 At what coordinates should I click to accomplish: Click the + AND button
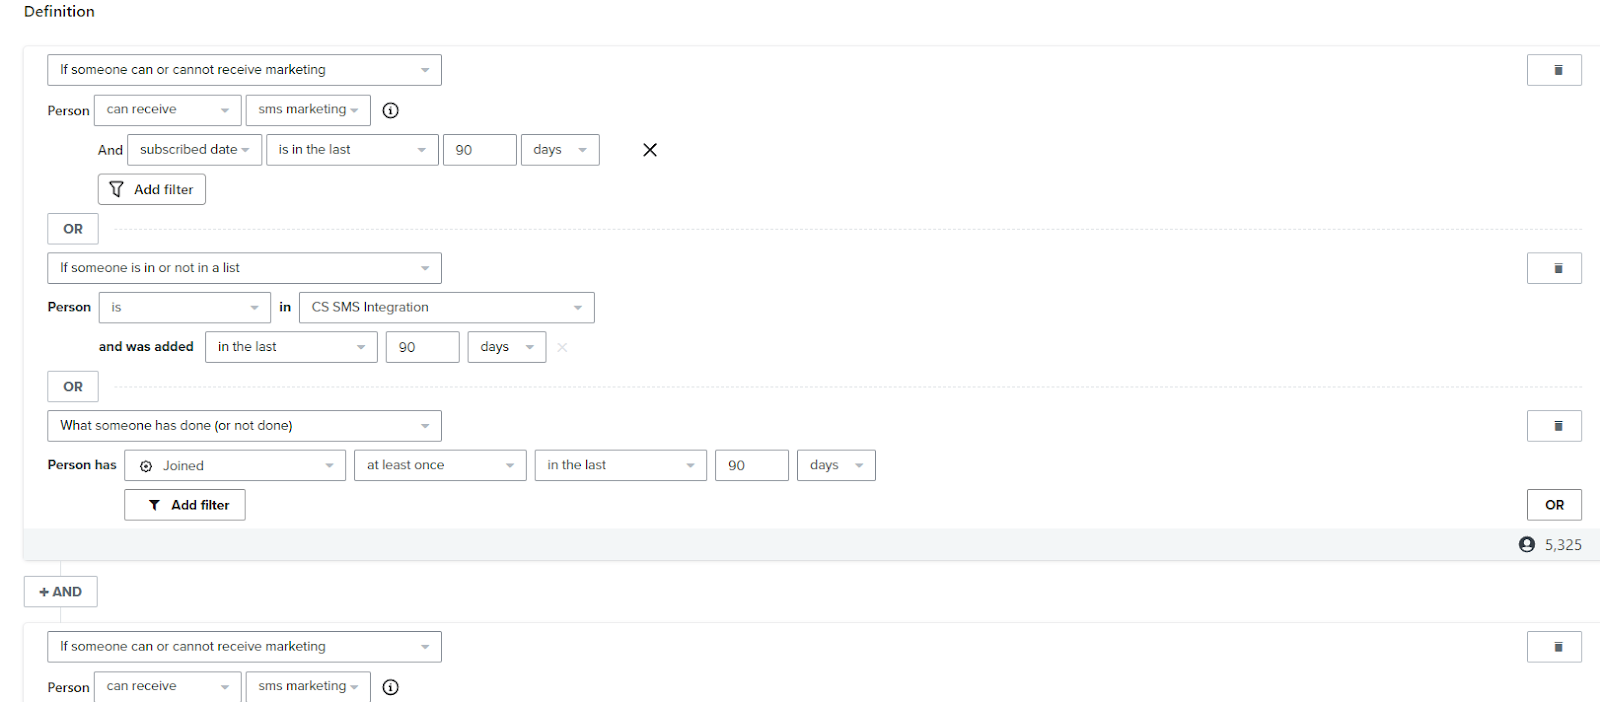(x=61, y=592)
